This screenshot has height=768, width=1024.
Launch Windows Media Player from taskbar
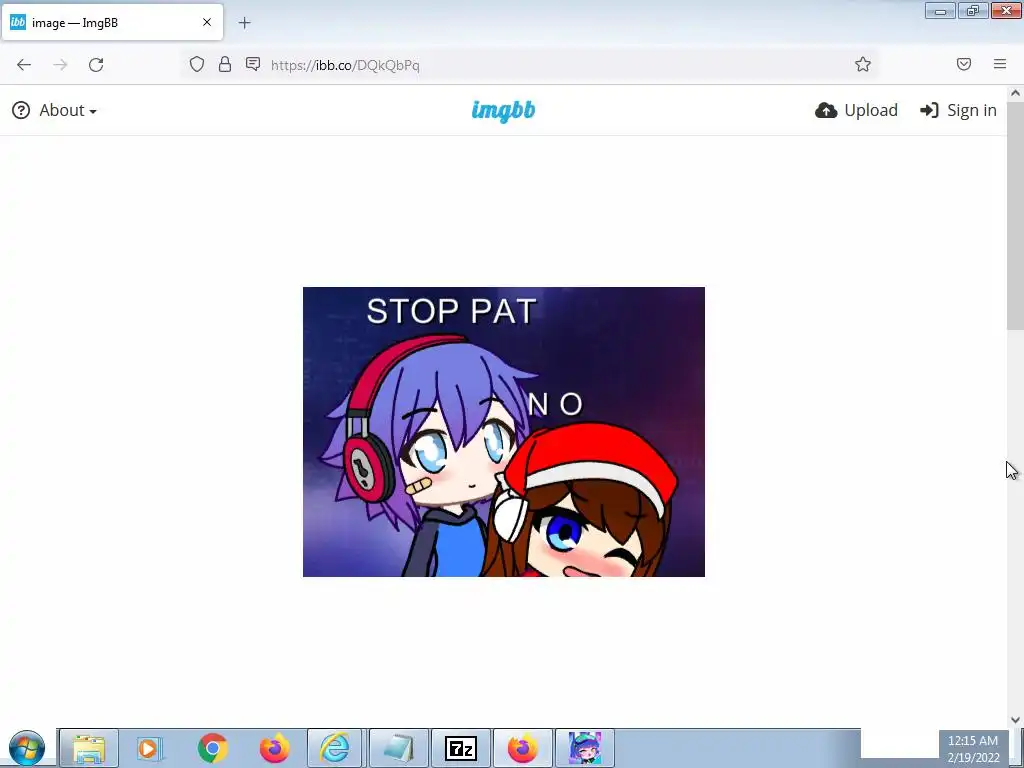pos(150,748)
